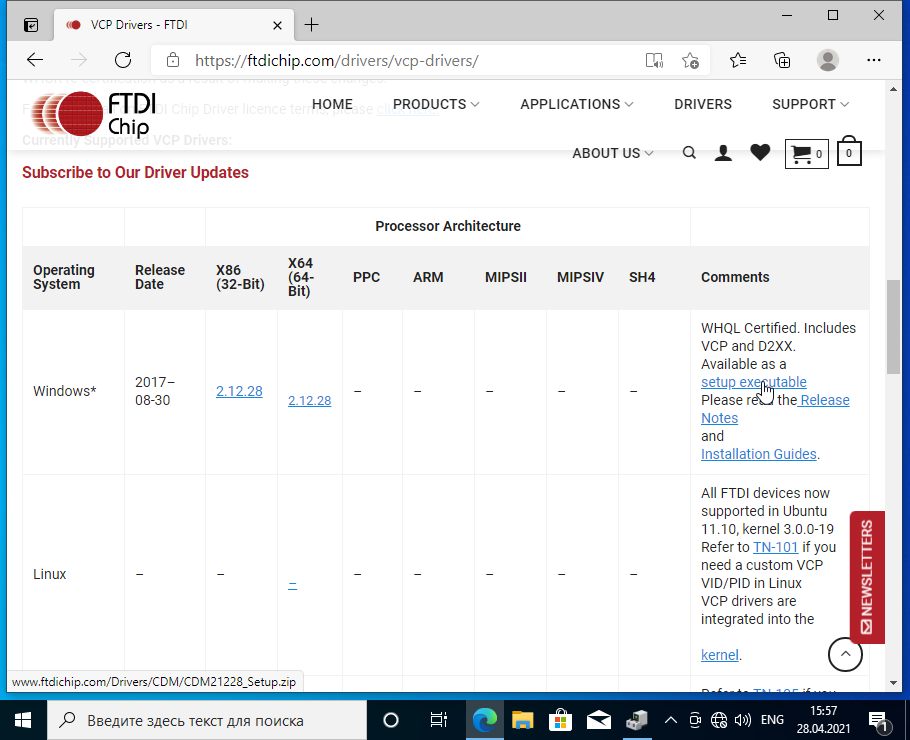Open the notification center icon
Image resolution: width=910 pixels, height=740 pixels.
(878, 721)
